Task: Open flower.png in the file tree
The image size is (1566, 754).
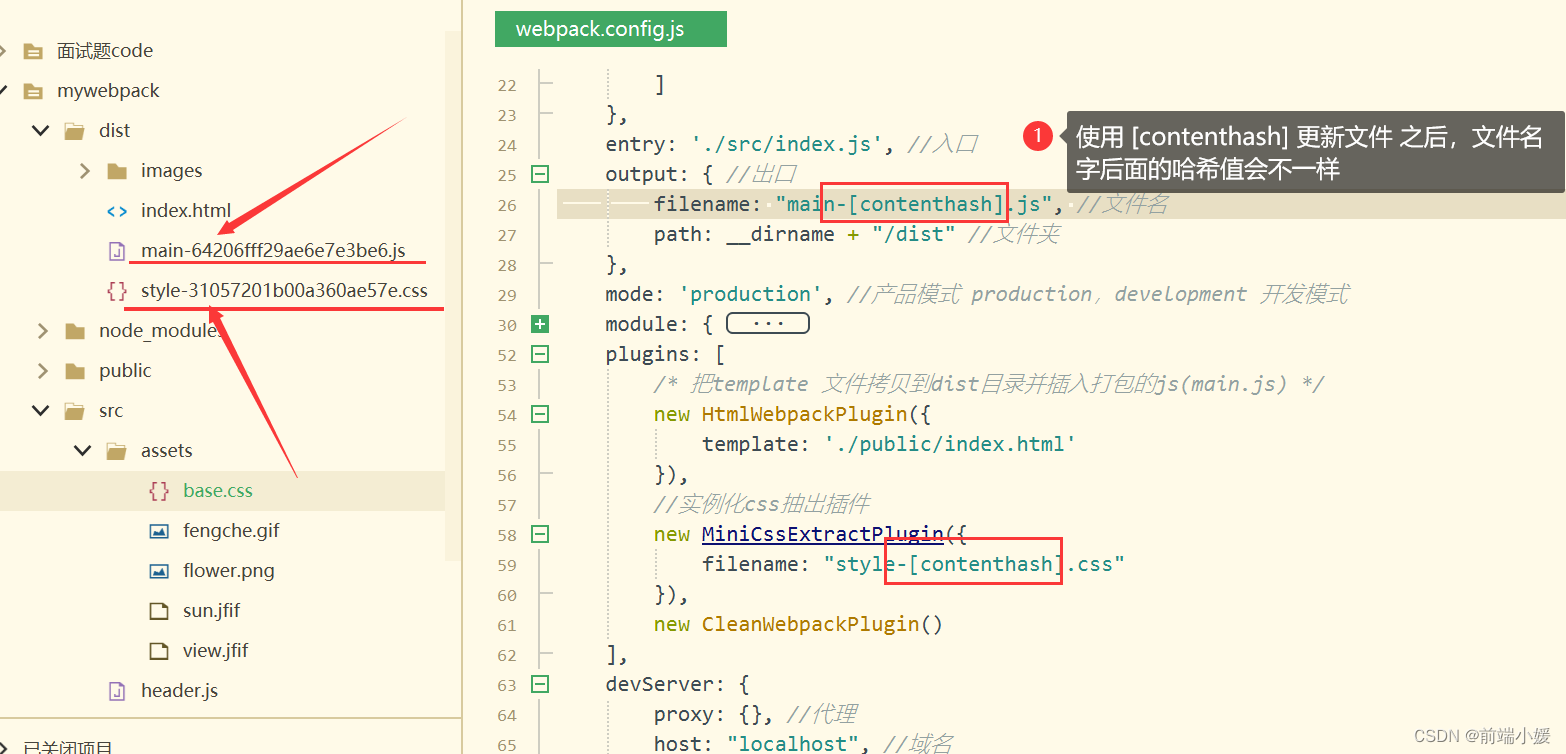Action: (228, 570)
